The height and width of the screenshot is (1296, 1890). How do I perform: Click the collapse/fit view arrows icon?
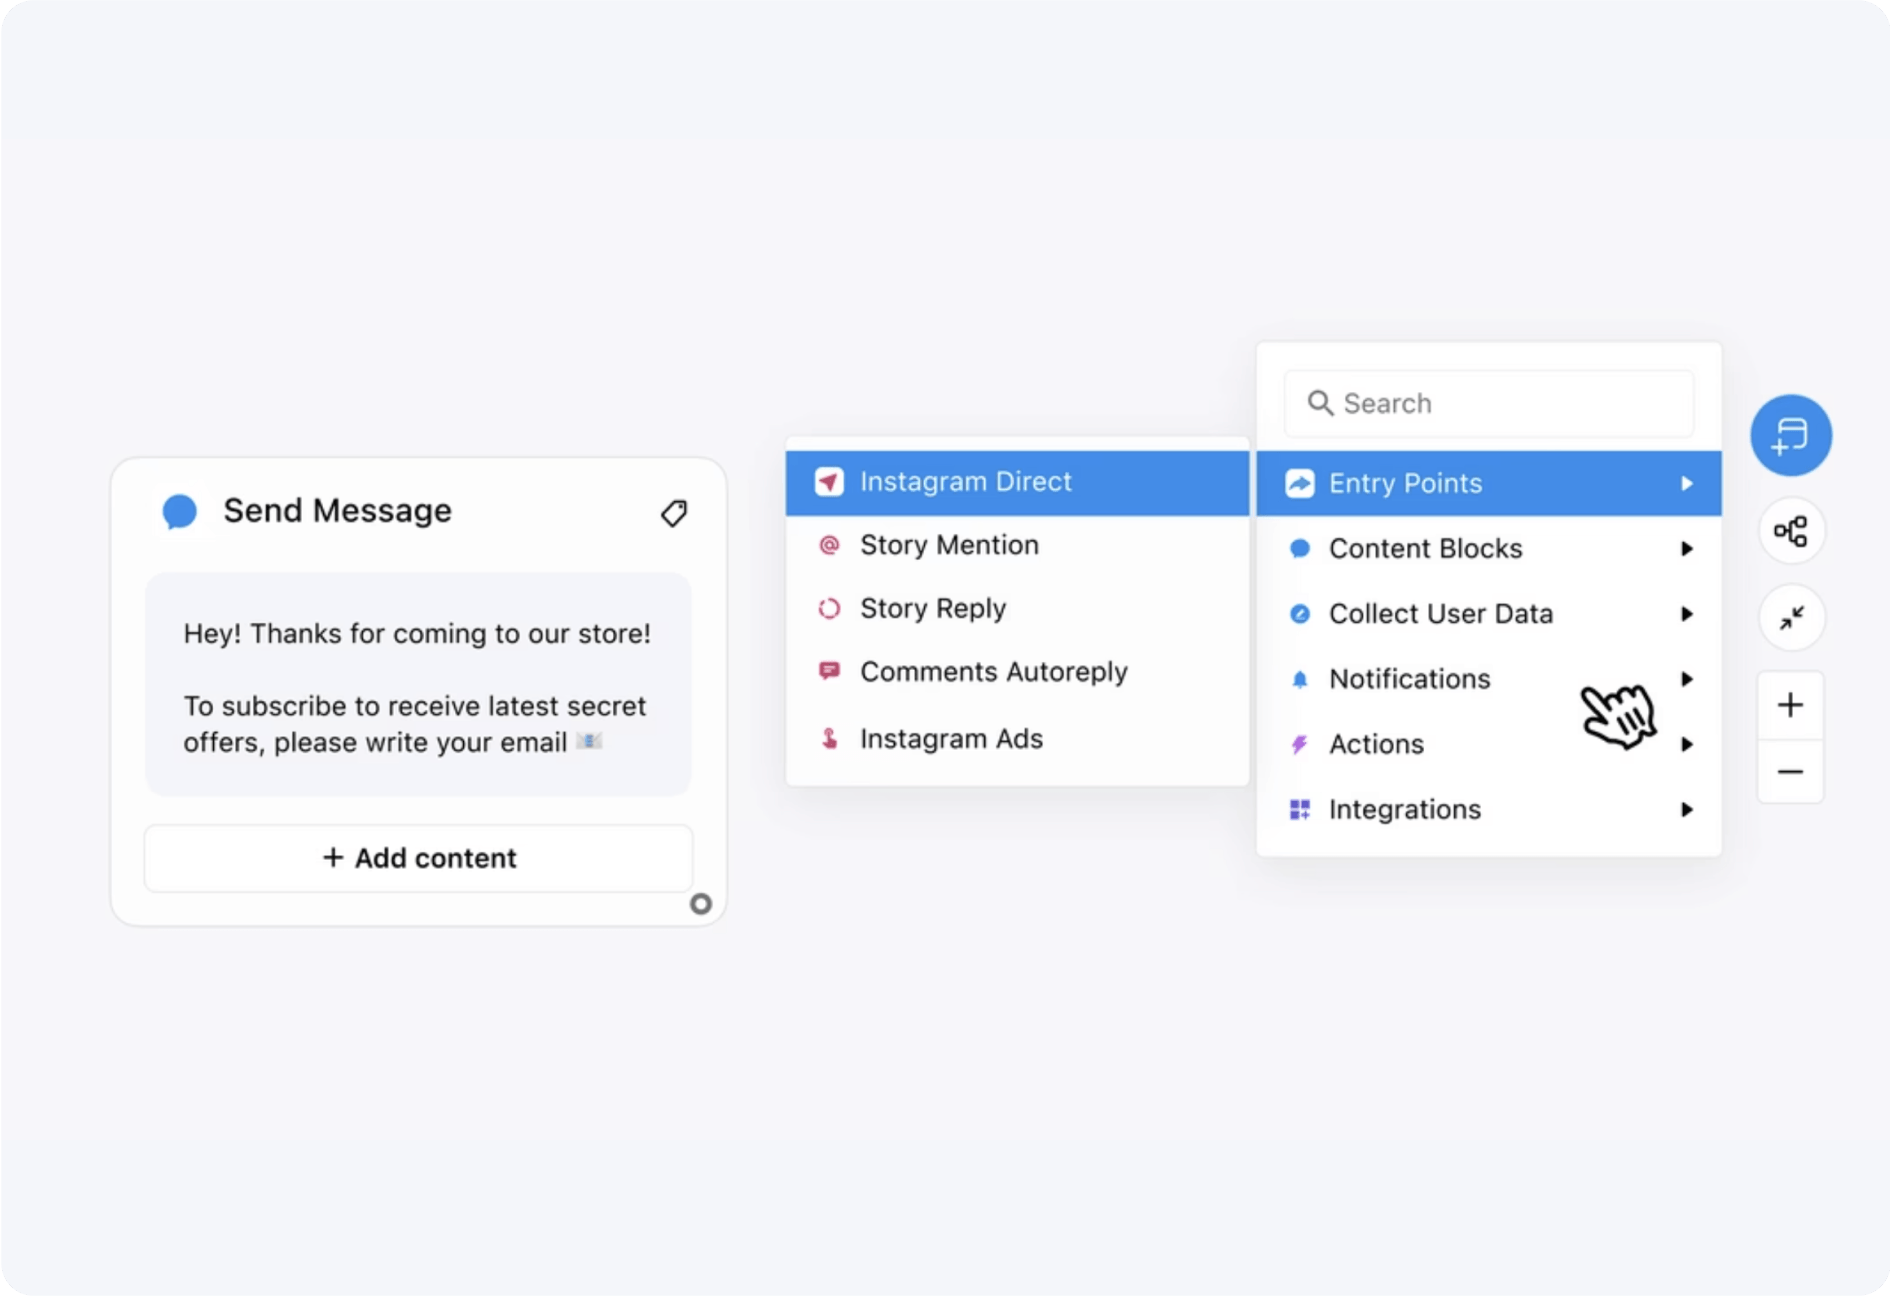tap(1790, 618)
